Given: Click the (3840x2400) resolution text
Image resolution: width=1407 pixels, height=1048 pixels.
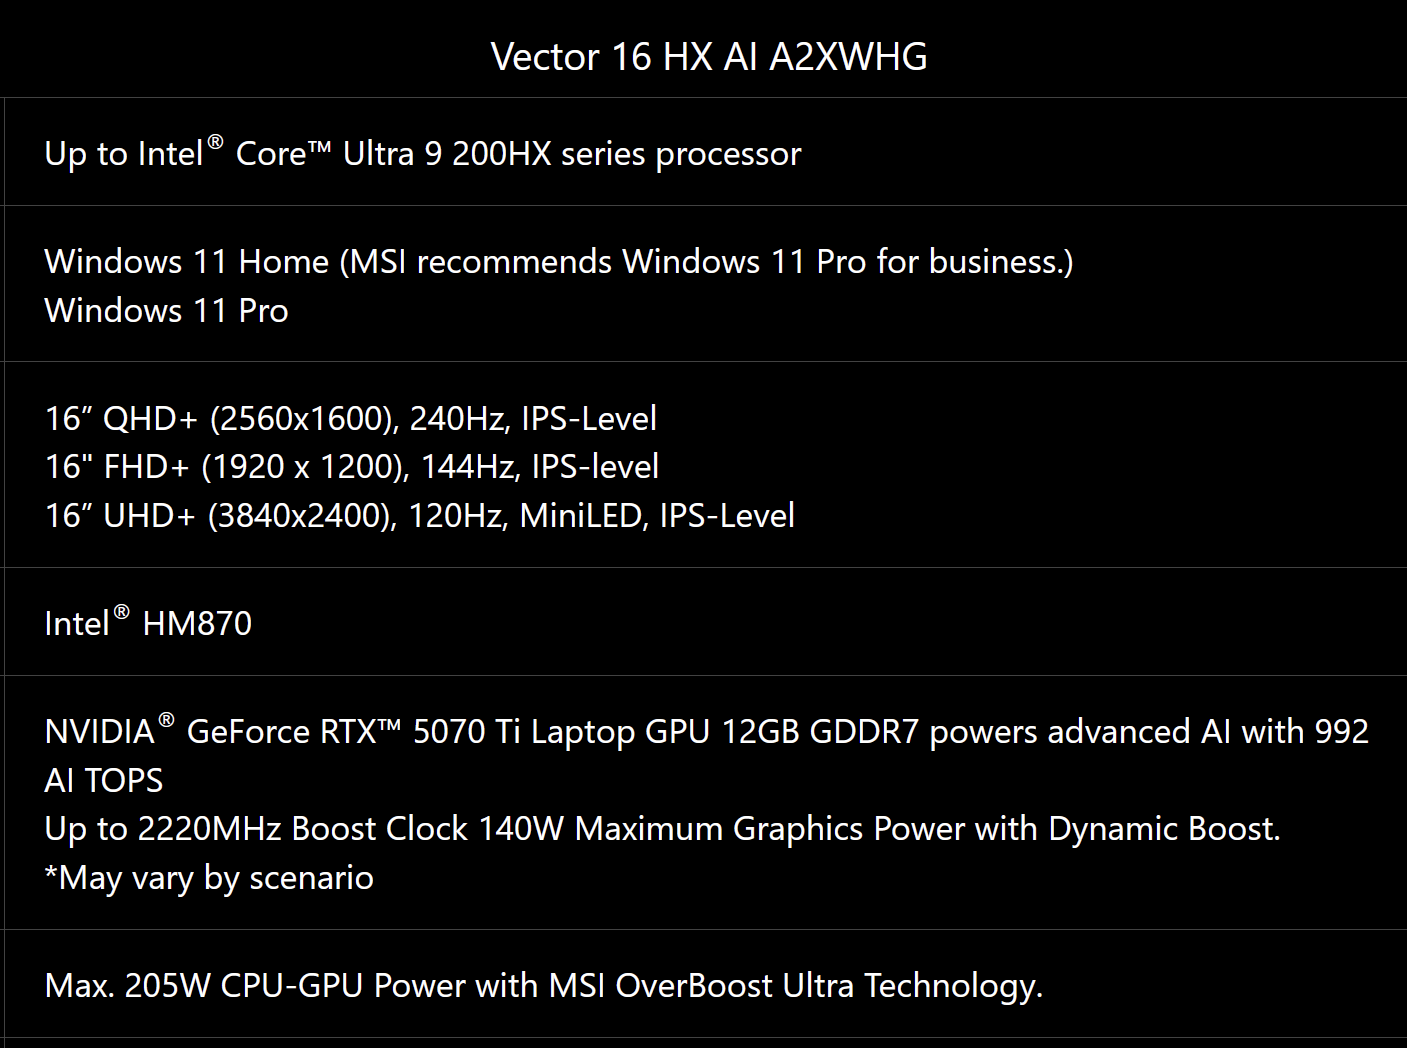Looking at the screenshot, I should pyautogui.click(x=303, y=516).
